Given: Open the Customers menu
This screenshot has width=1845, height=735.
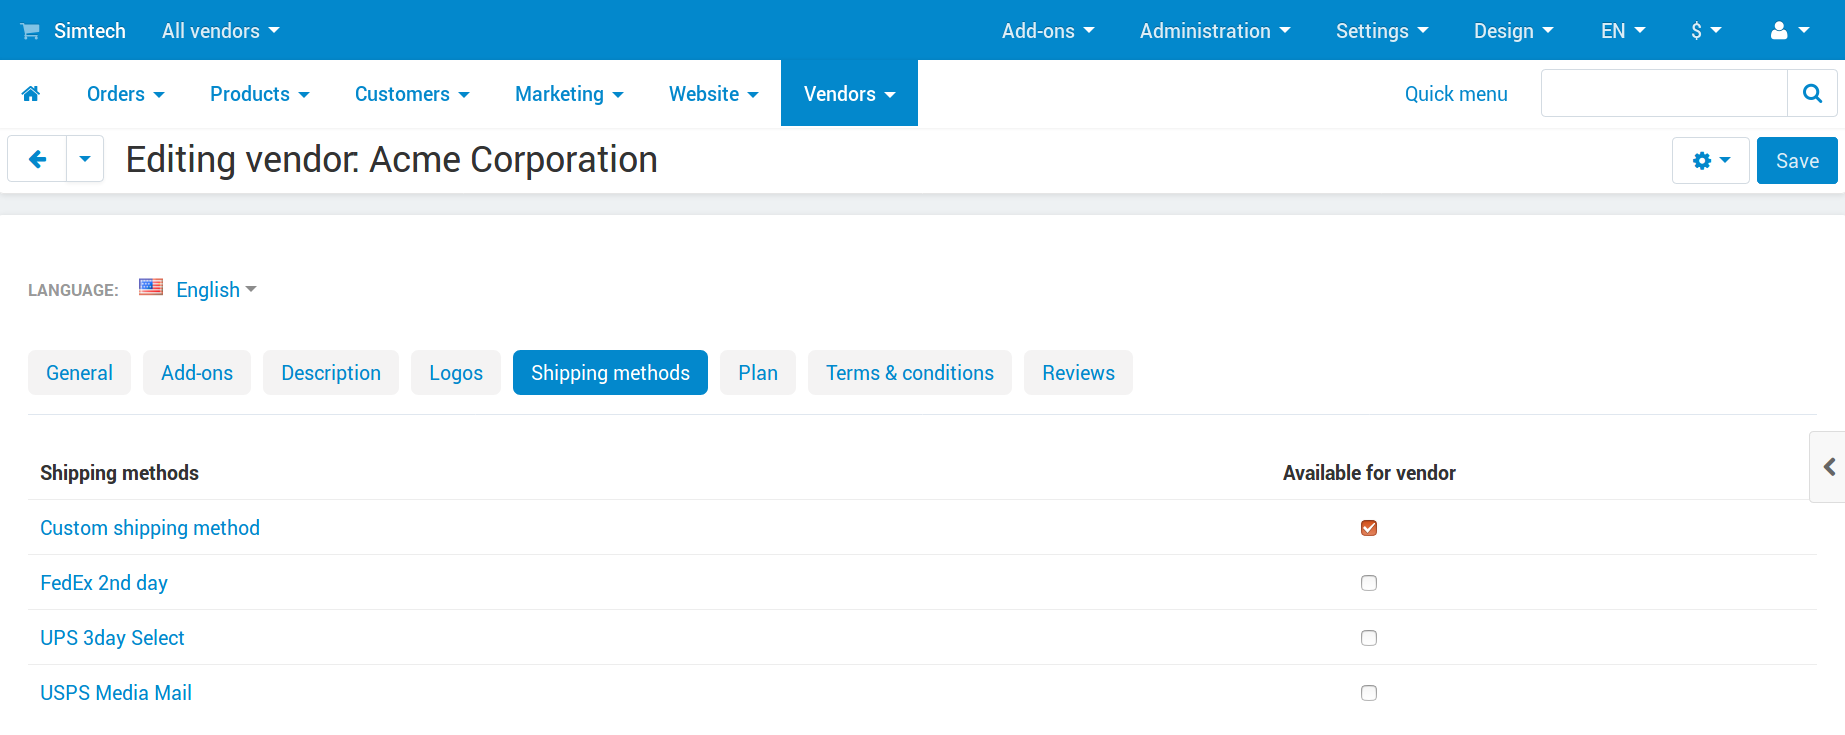Looking at the screenshot, I should pos(412,94).
